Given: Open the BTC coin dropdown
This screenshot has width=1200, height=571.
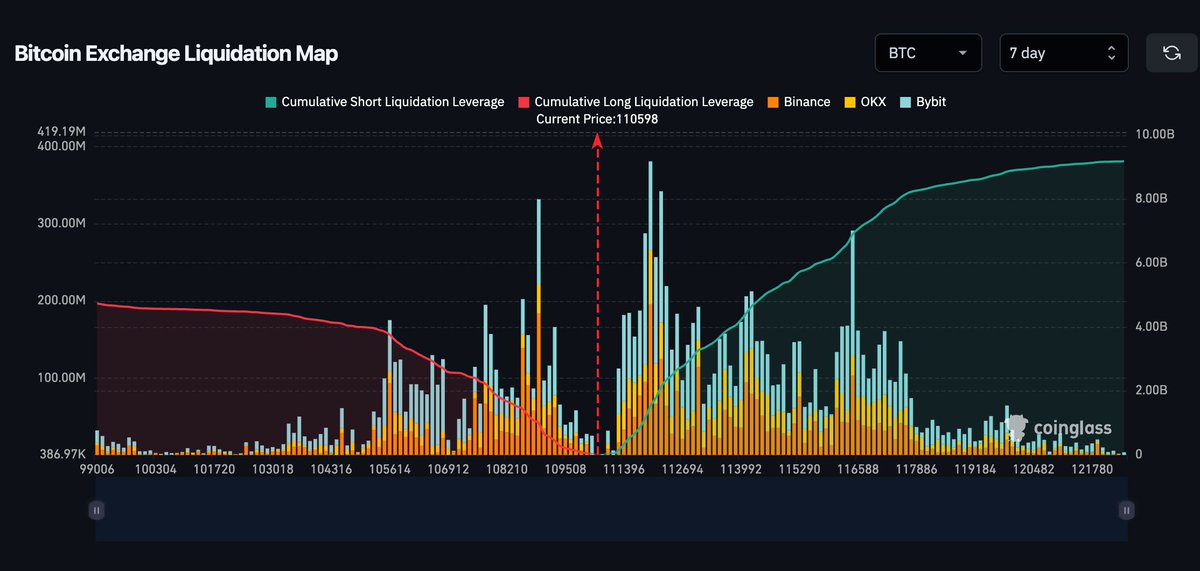Looking at the screenshot, I should tap(928, 53).
